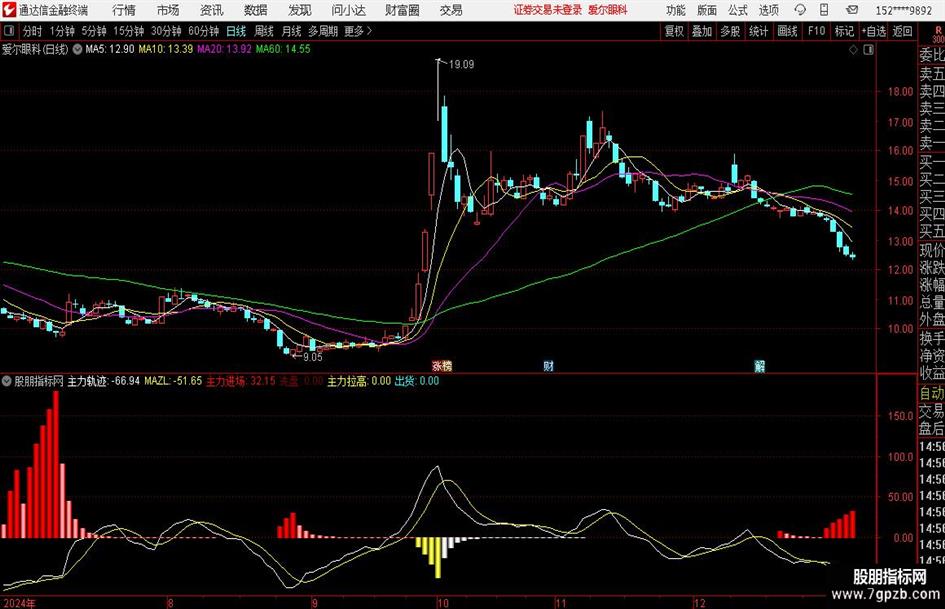Switch to the 30分钟 period tab

click(166, 31)
